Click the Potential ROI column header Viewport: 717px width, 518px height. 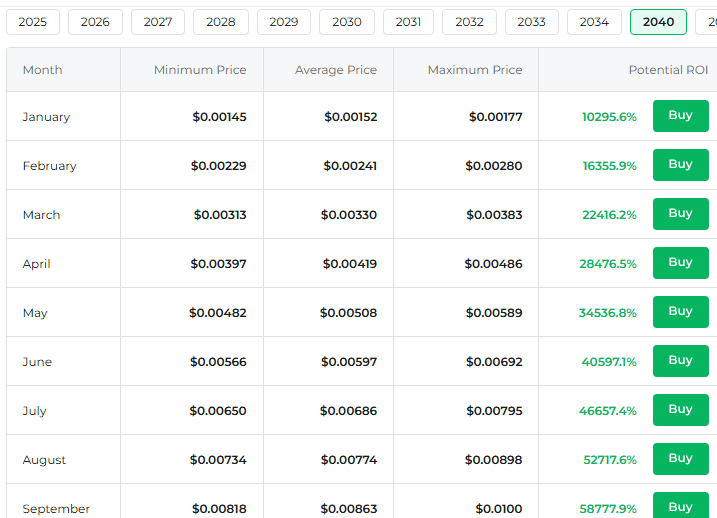pos(668,70)
